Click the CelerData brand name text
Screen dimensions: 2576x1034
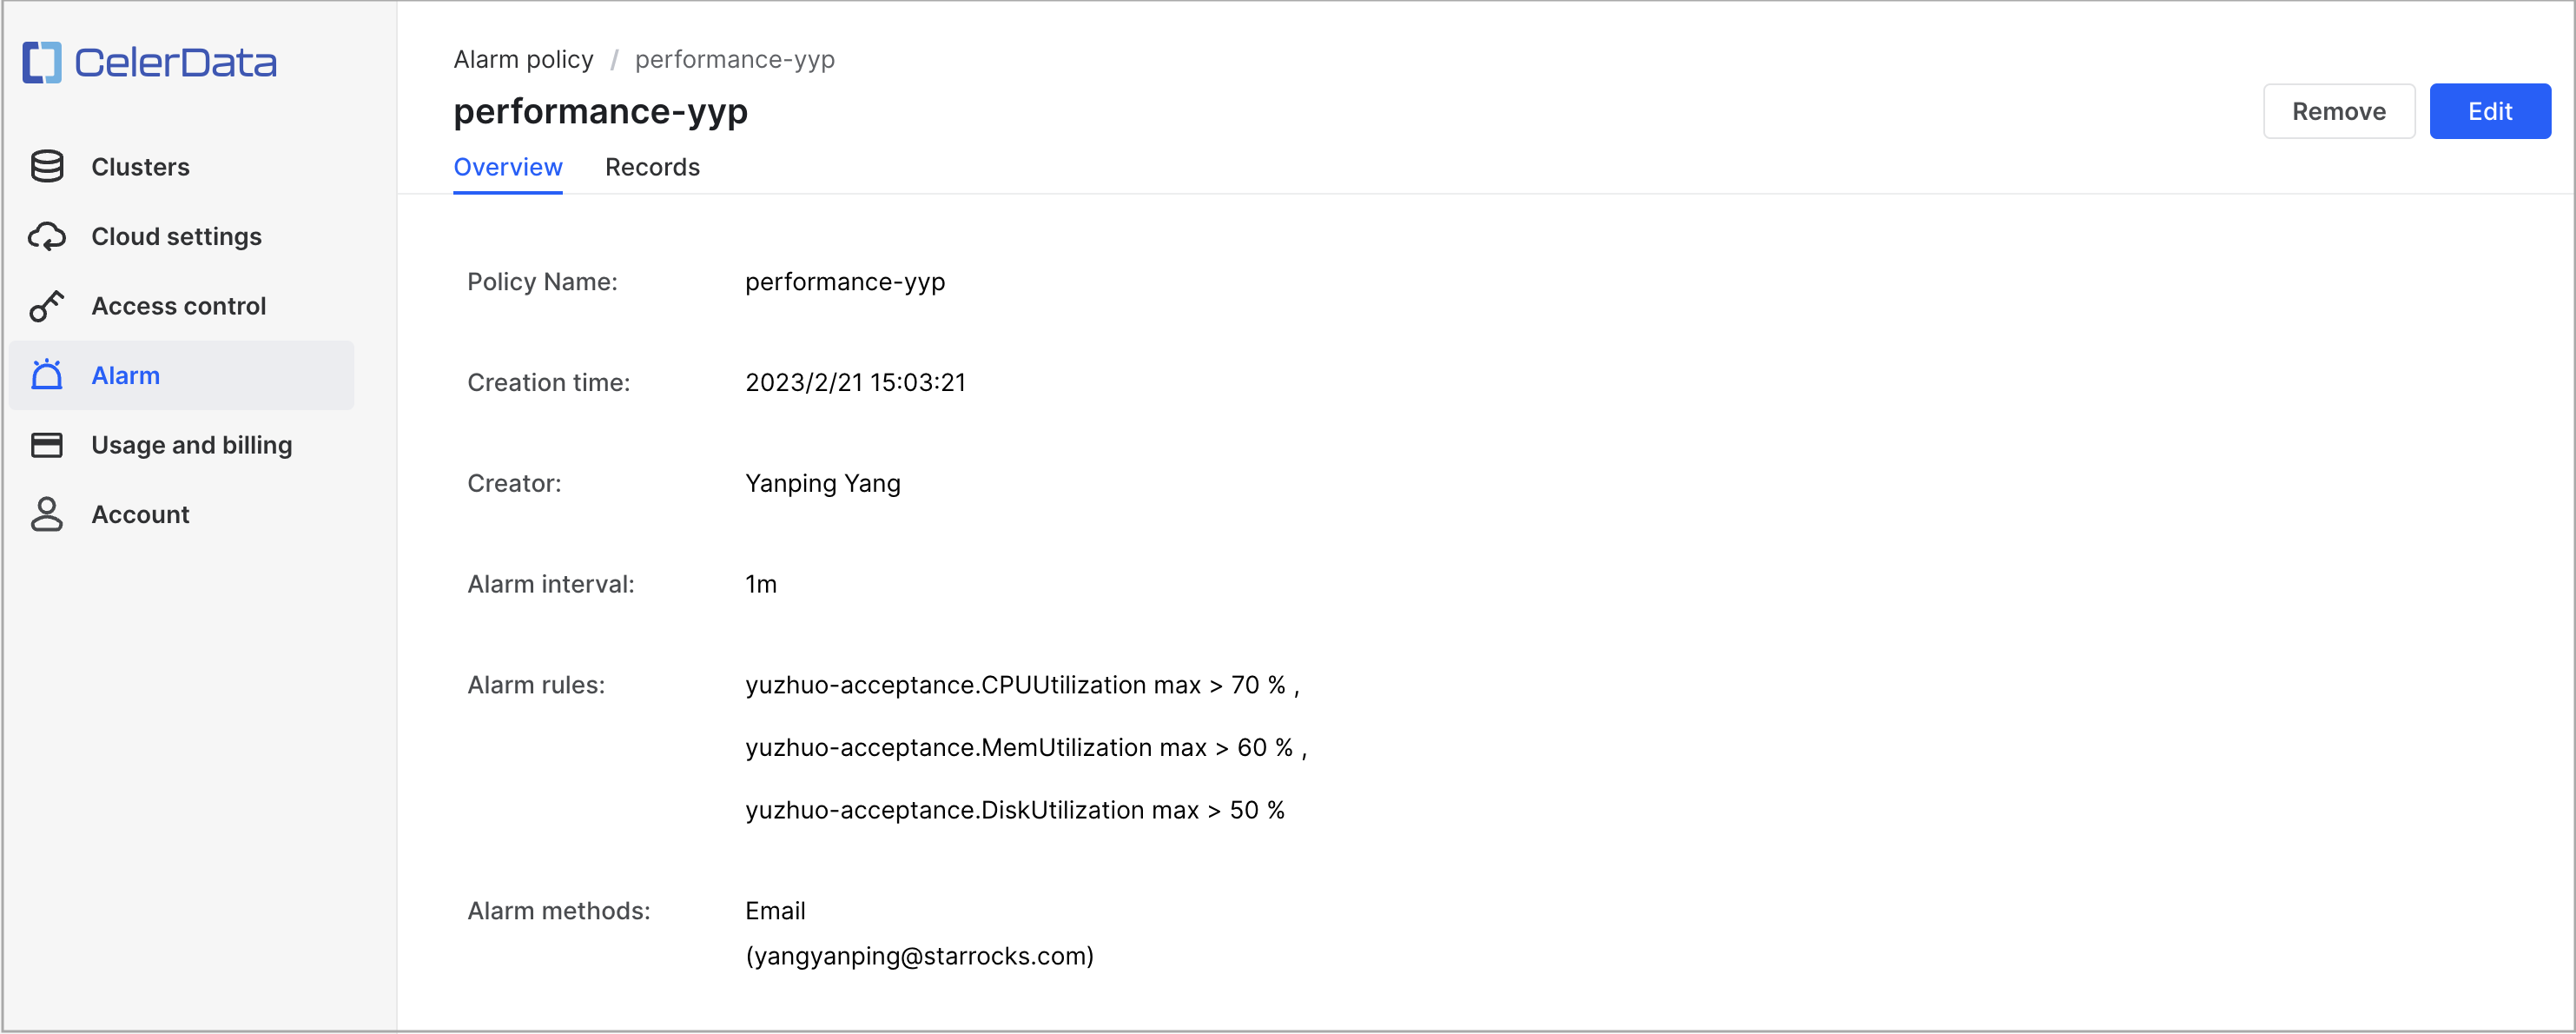point(176,63)
